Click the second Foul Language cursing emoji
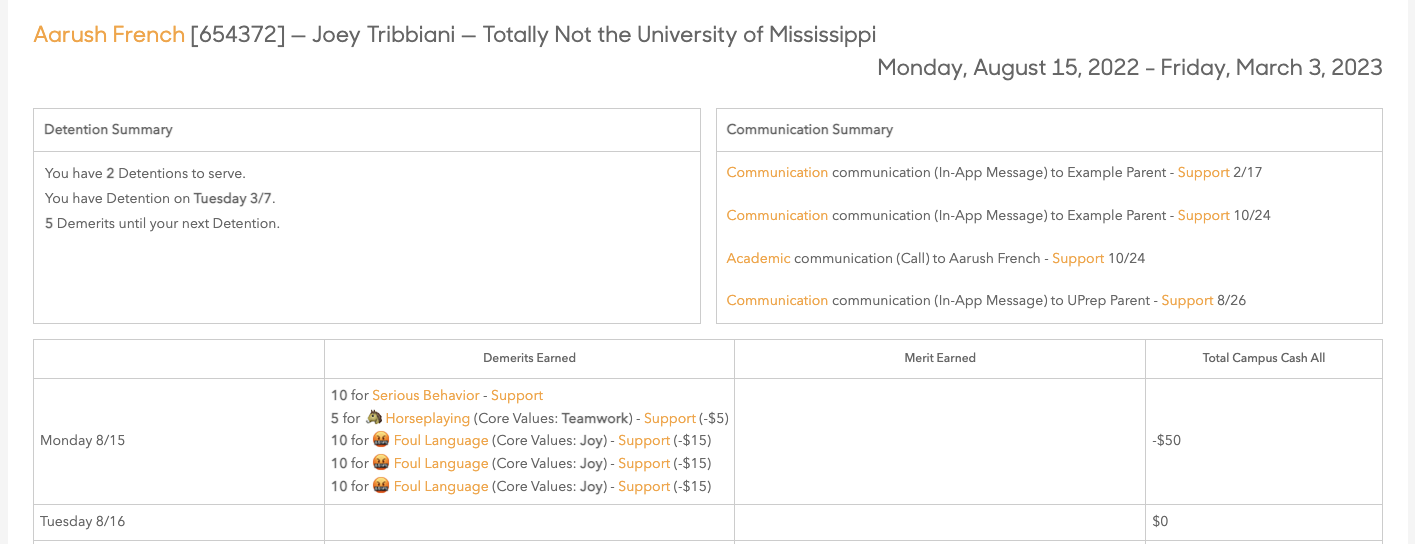1415x544 pixels. tap(381, 463)
